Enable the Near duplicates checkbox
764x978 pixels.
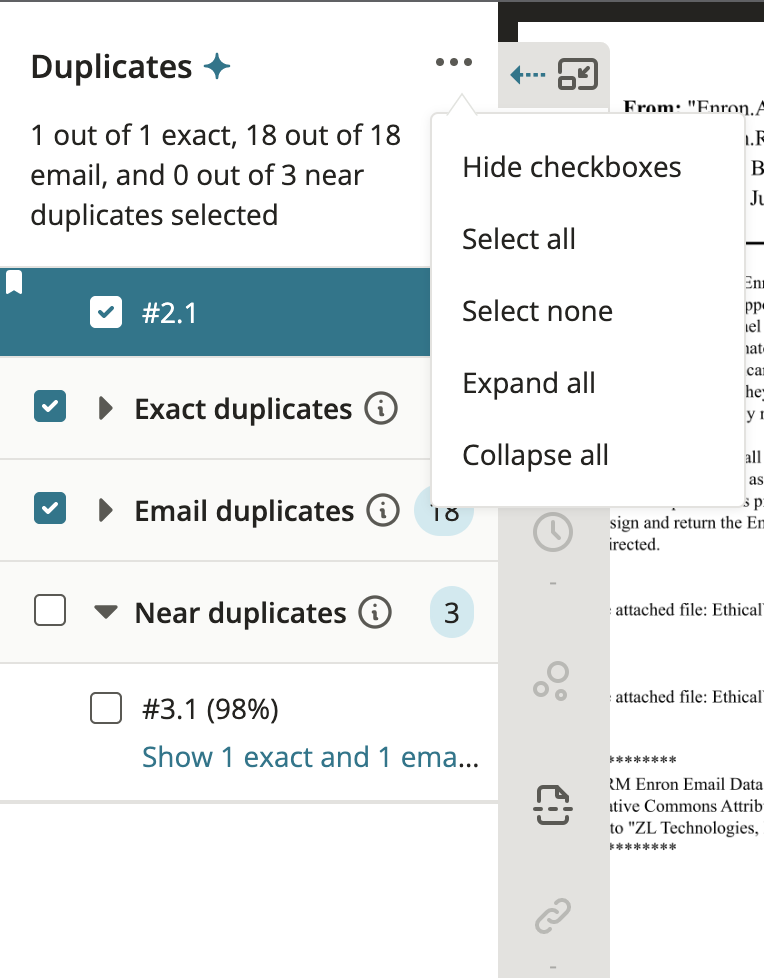(50, 612)
